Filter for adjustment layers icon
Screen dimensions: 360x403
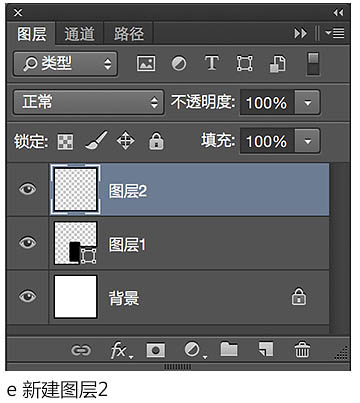pyautogui.click(x=179, y=63)
